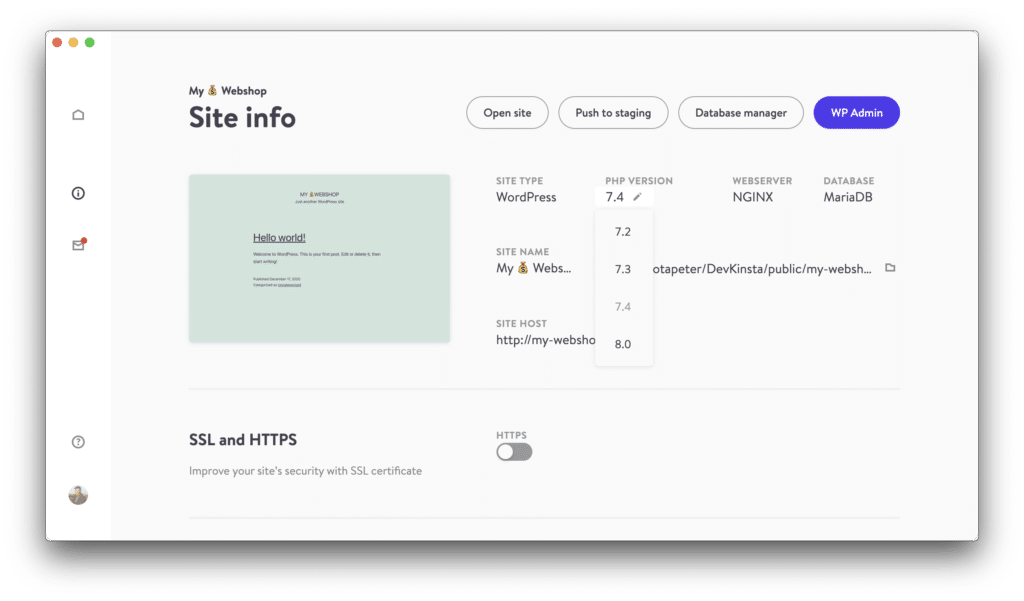
Task: Open the info icon in the sidebar
Action: click(78, 193)
